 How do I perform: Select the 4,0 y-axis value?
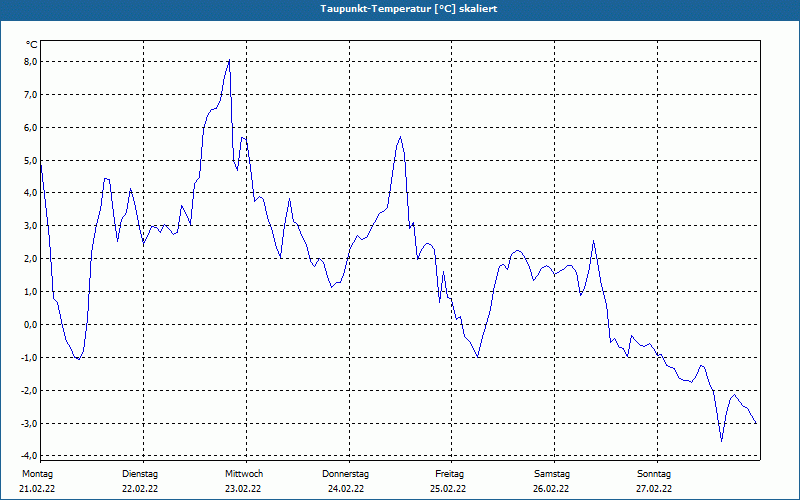click(31, 193)
